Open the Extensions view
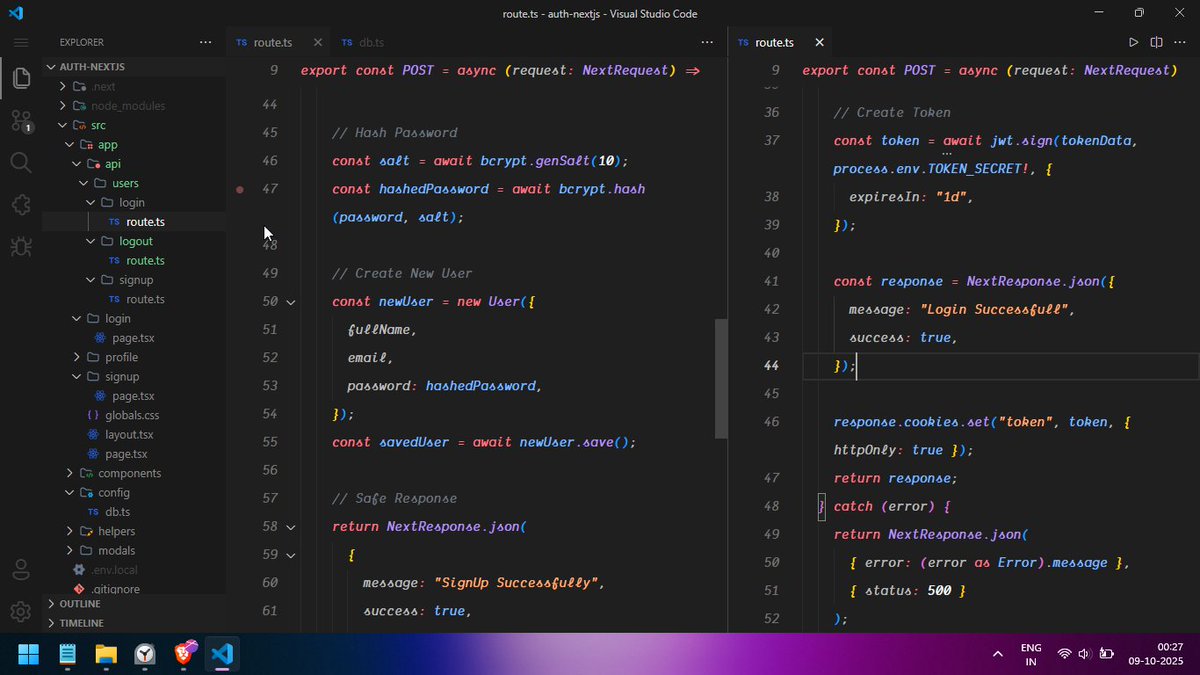This screenshot has height=675, width=1200. coord(21,204)
